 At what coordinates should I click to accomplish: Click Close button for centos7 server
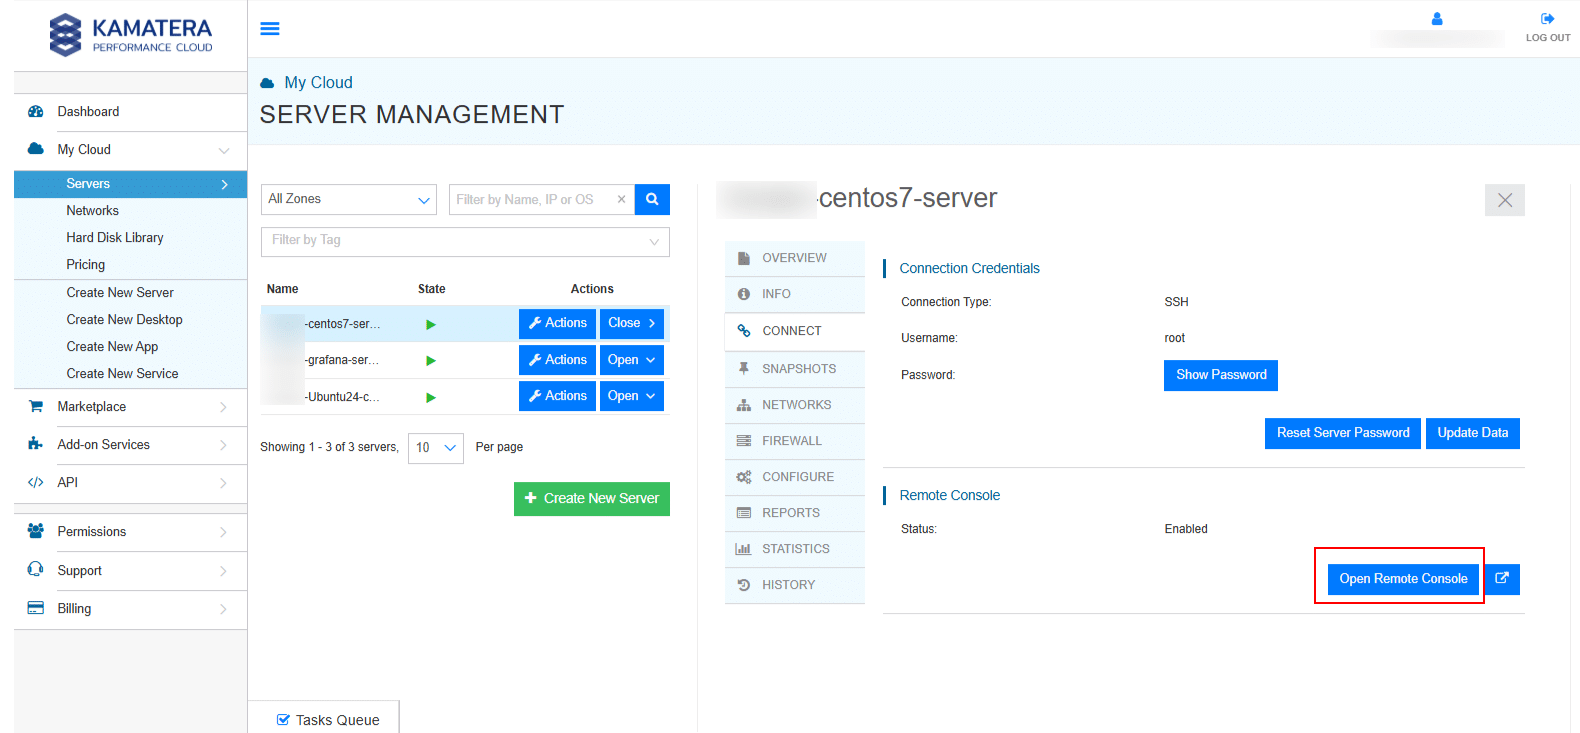click(632, 323)
